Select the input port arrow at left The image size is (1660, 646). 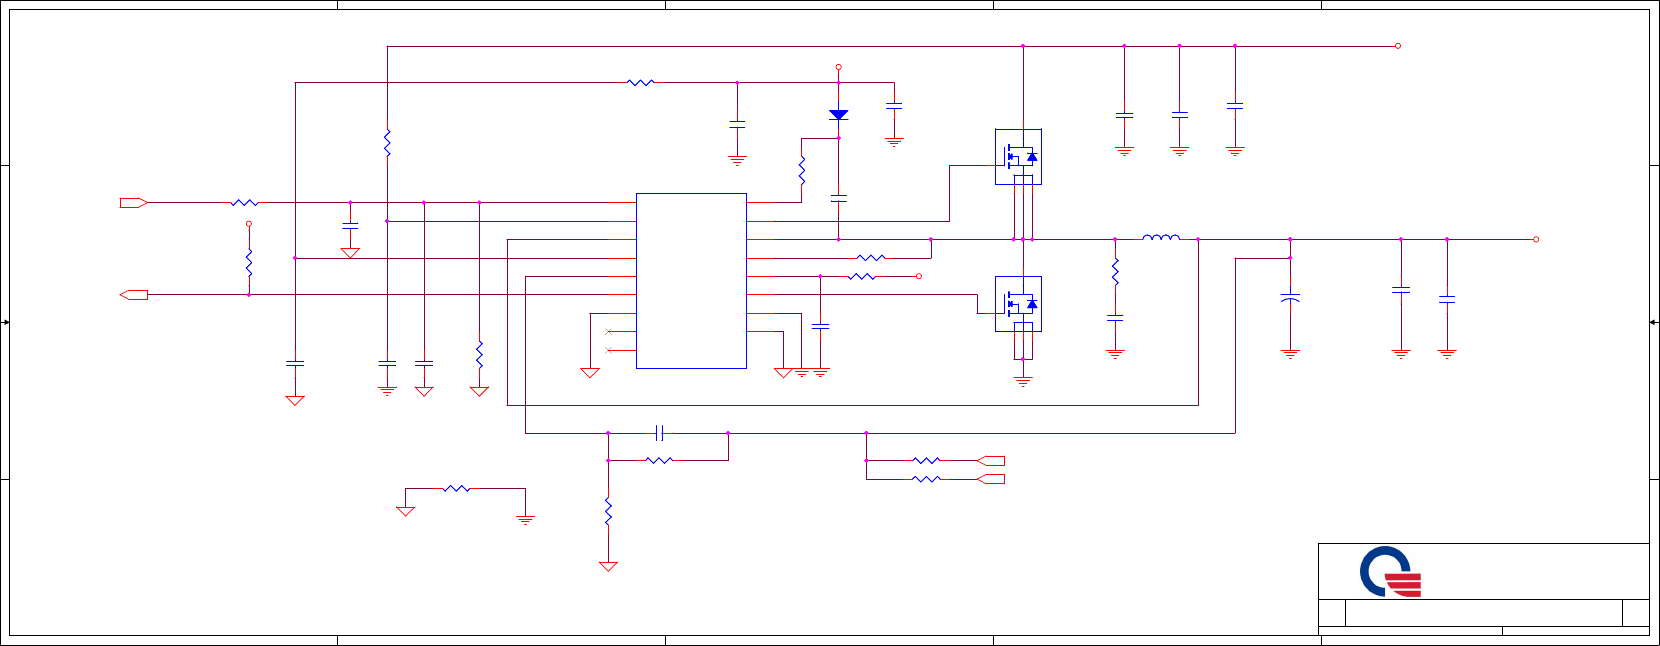(134, 203)
